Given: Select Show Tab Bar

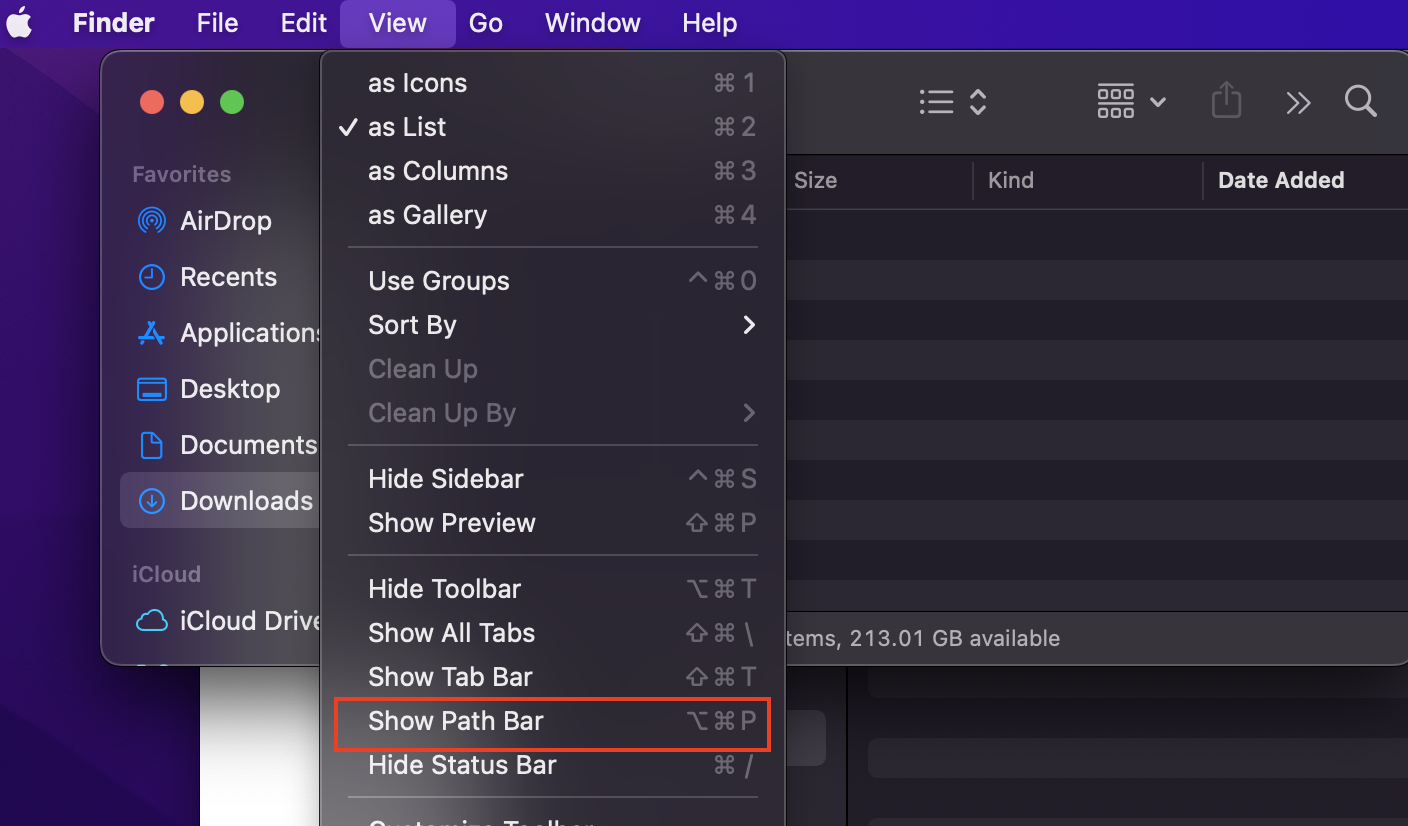Looking at the screenshot, I should (553, 677).
